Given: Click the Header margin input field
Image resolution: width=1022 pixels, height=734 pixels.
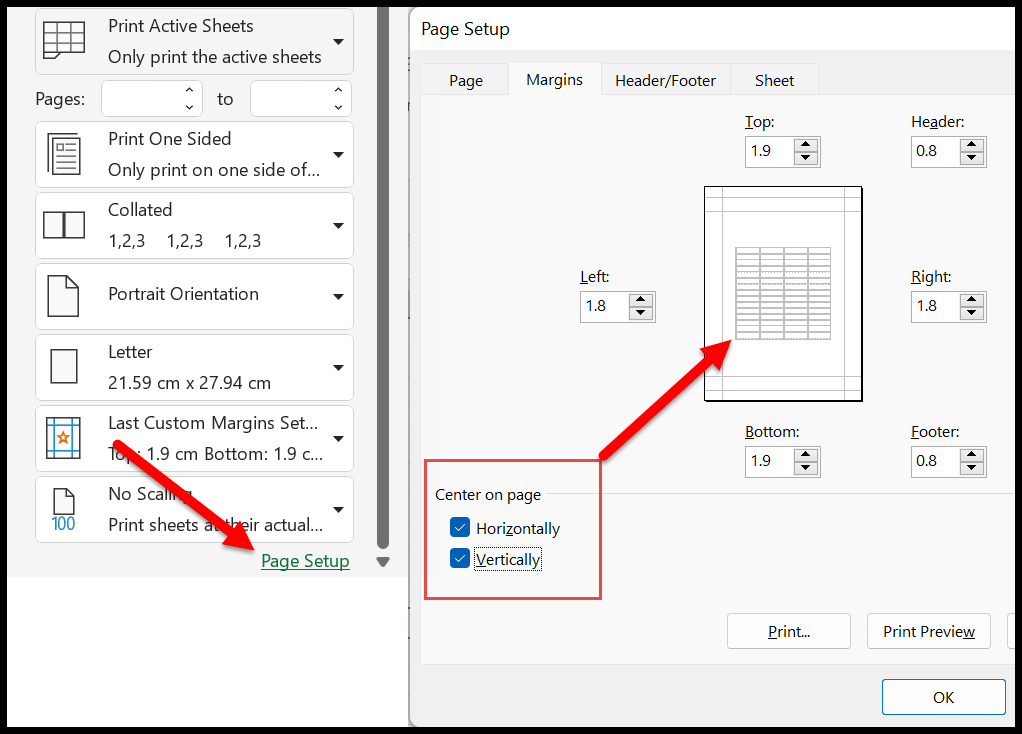Looking at the screenshot, I should point(935,151).
